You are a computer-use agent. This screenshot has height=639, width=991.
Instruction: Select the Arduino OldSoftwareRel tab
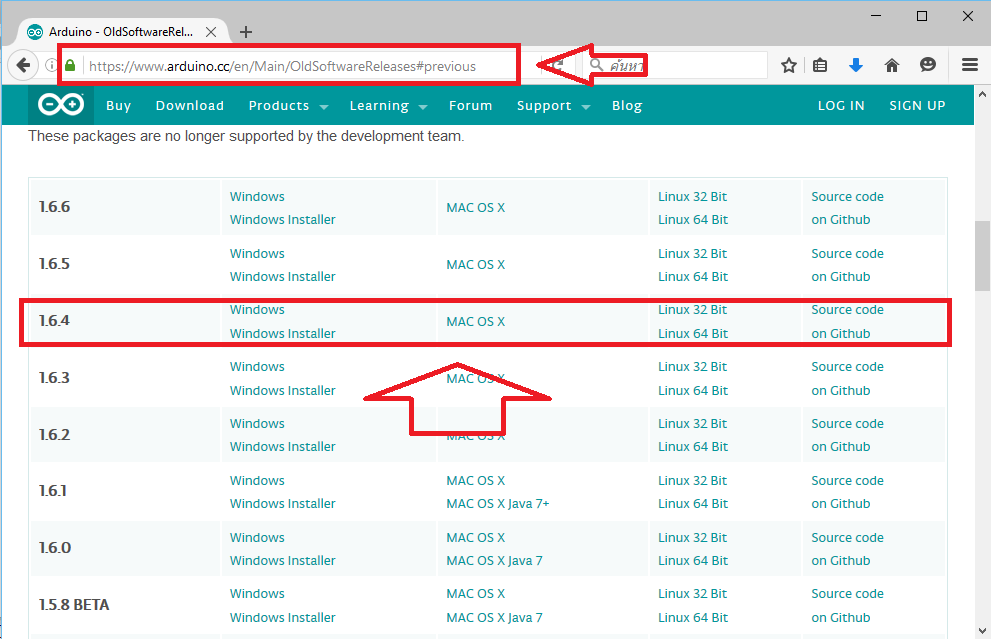click(x=123, y=32)
